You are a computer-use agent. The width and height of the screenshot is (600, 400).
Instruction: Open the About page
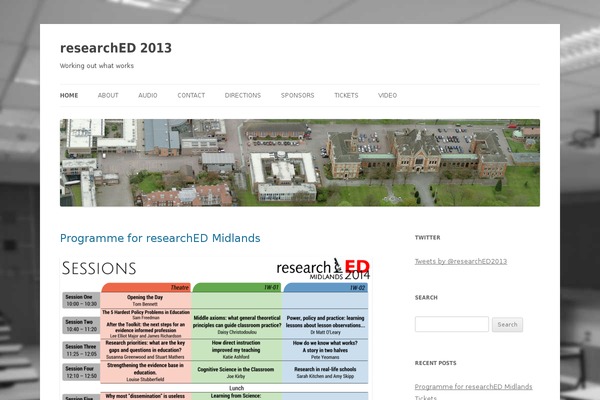108,95
